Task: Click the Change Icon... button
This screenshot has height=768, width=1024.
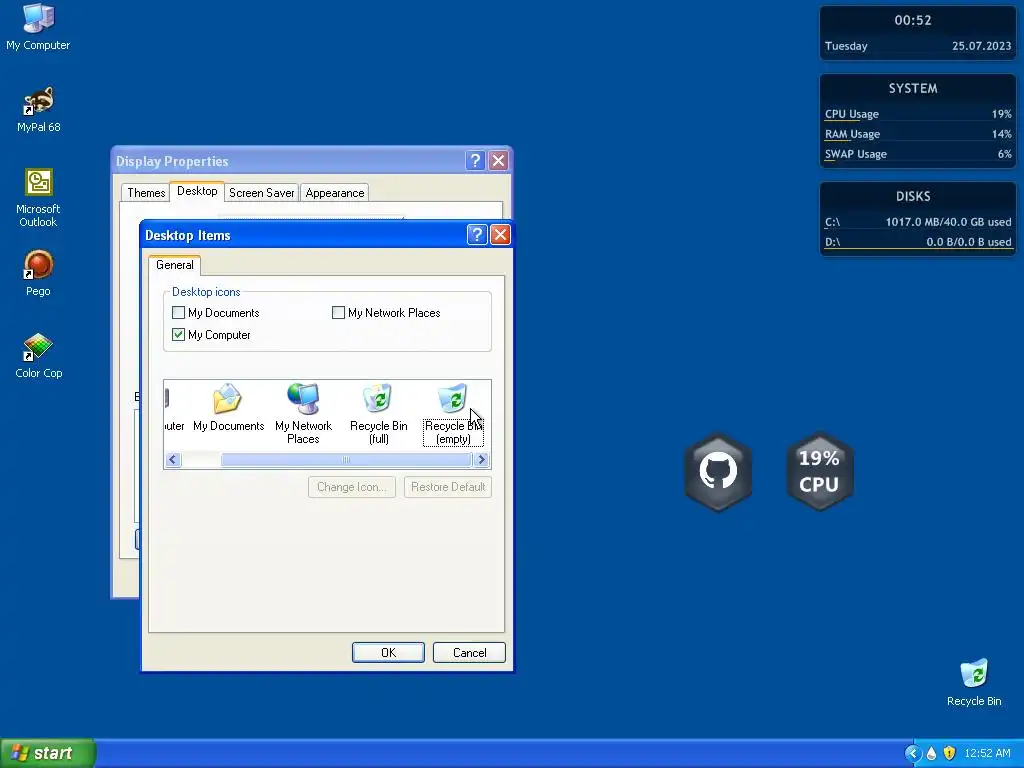Action: (351, 487)
